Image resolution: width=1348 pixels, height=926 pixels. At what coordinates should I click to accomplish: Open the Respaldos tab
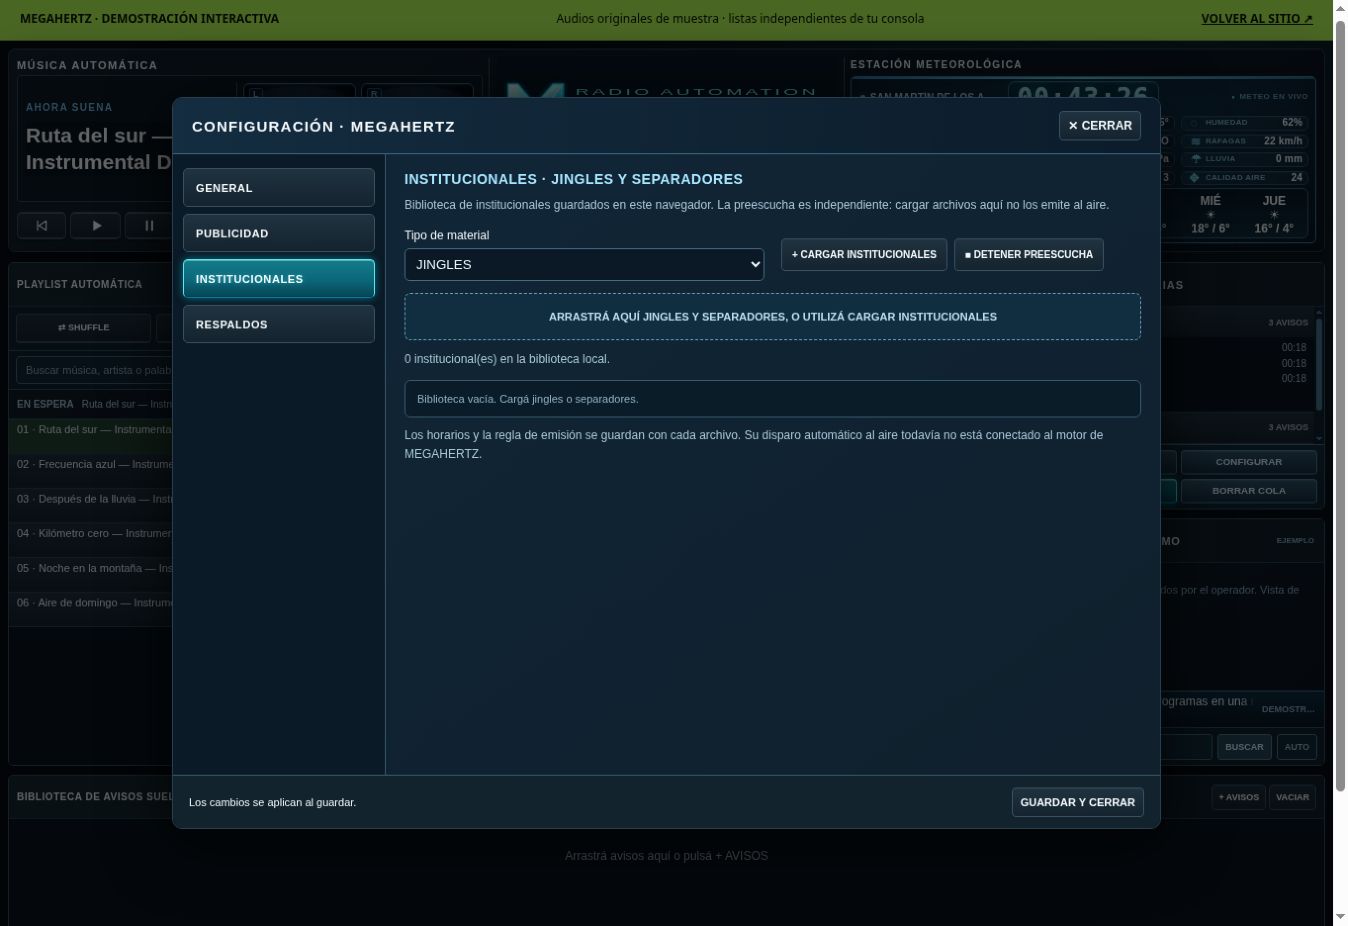coord(278,324)
